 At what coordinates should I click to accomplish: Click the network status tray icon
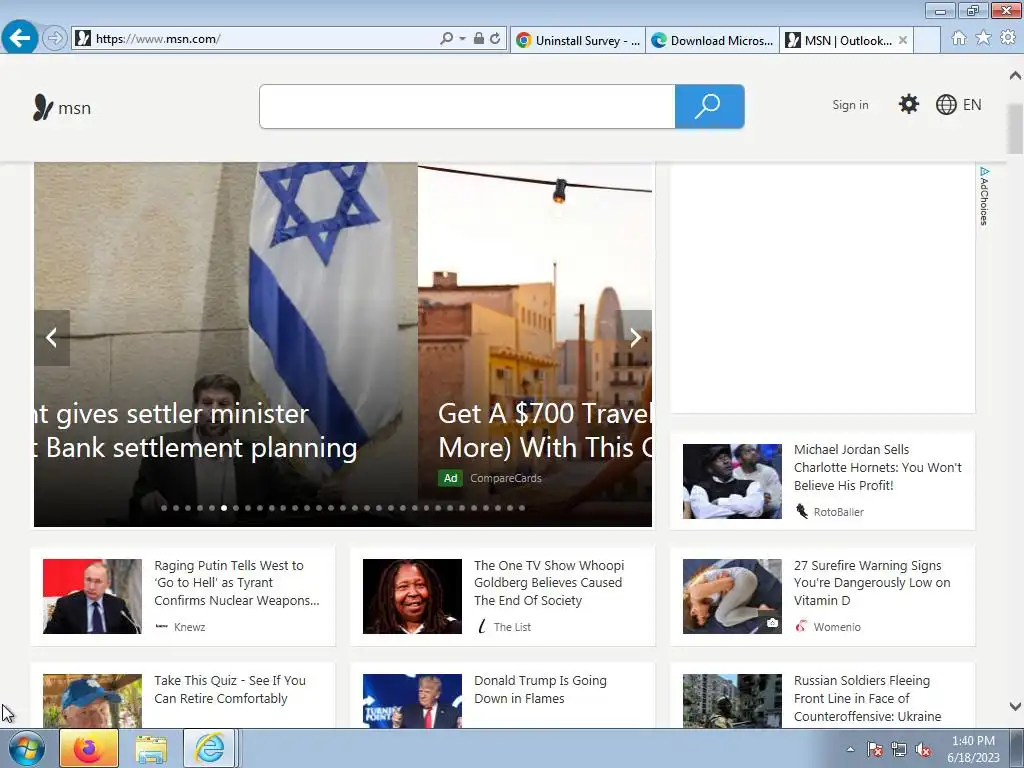click(x=899, y=750)
